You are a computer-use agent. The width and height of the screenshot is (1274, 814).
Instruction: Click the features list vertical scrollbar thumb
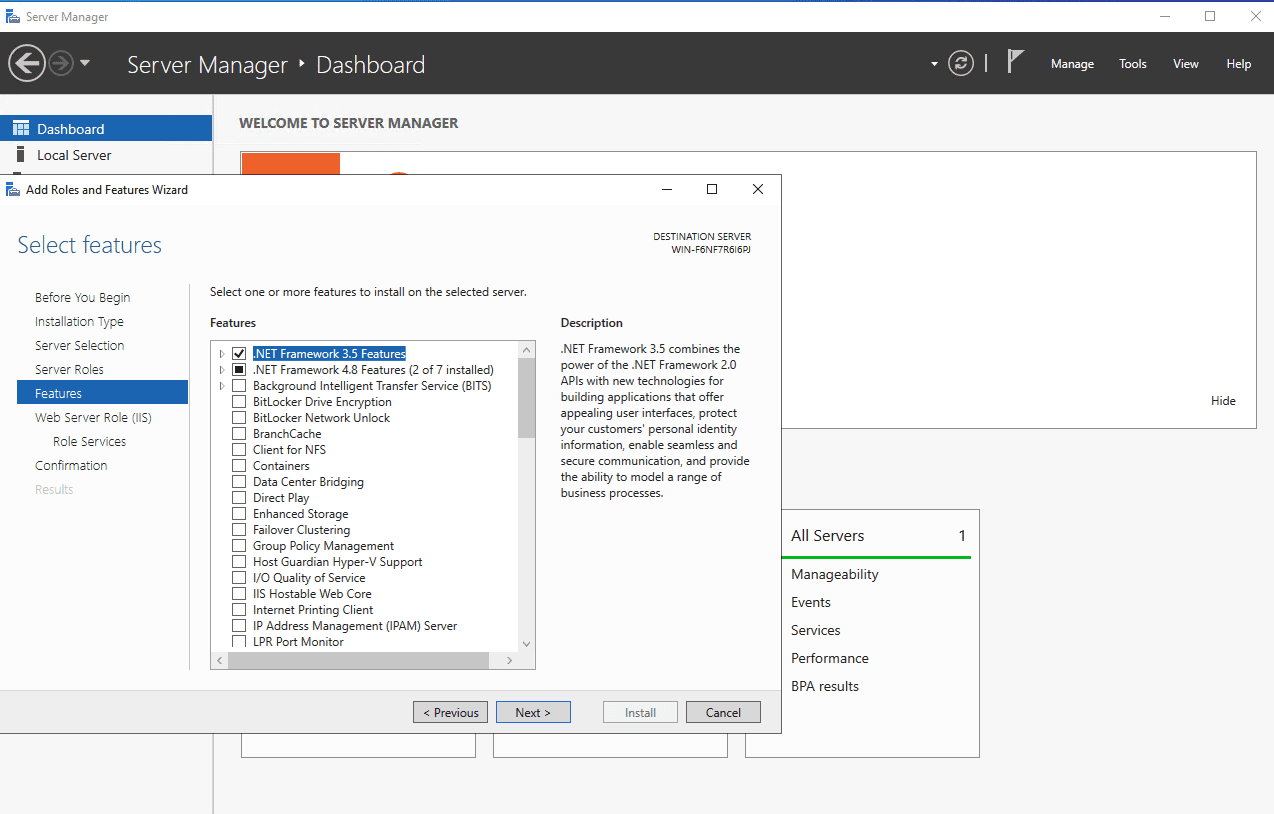point(526,398)
